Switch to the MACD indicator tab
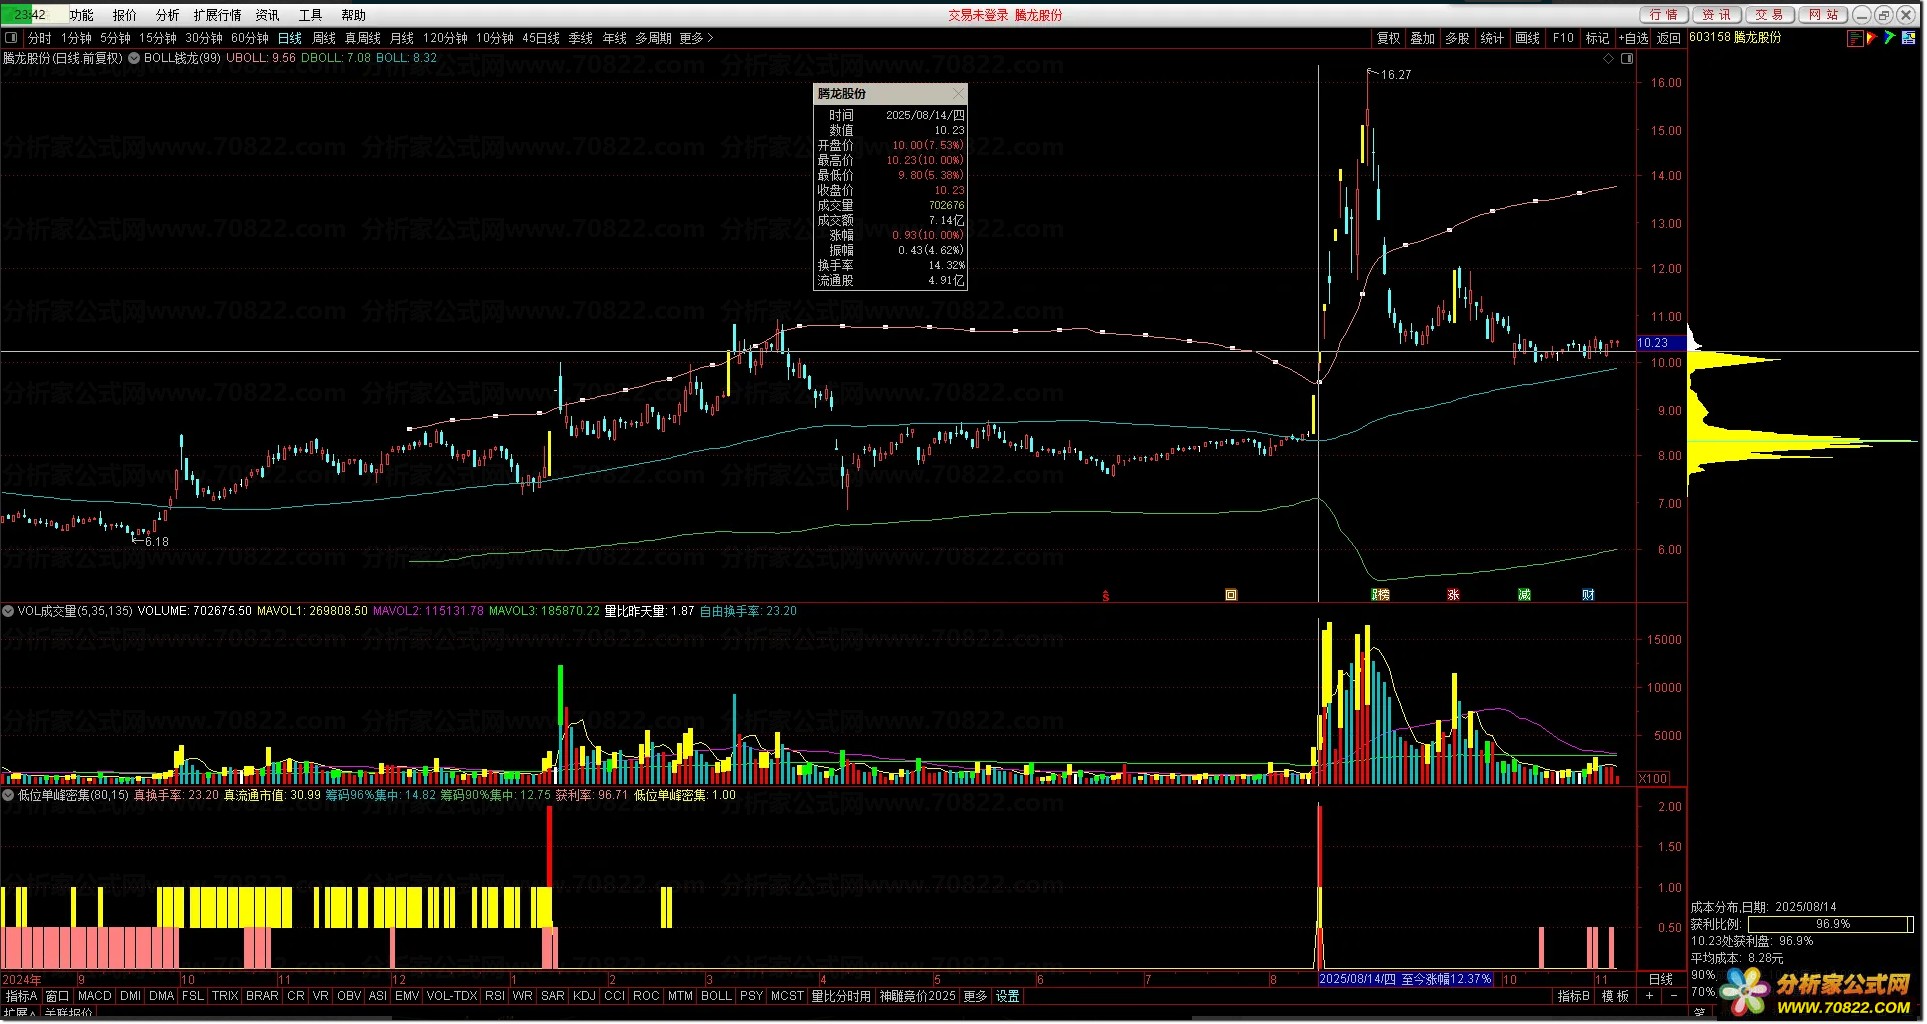The width and height of the screenshot is (1927, 1024). [94, 996]
